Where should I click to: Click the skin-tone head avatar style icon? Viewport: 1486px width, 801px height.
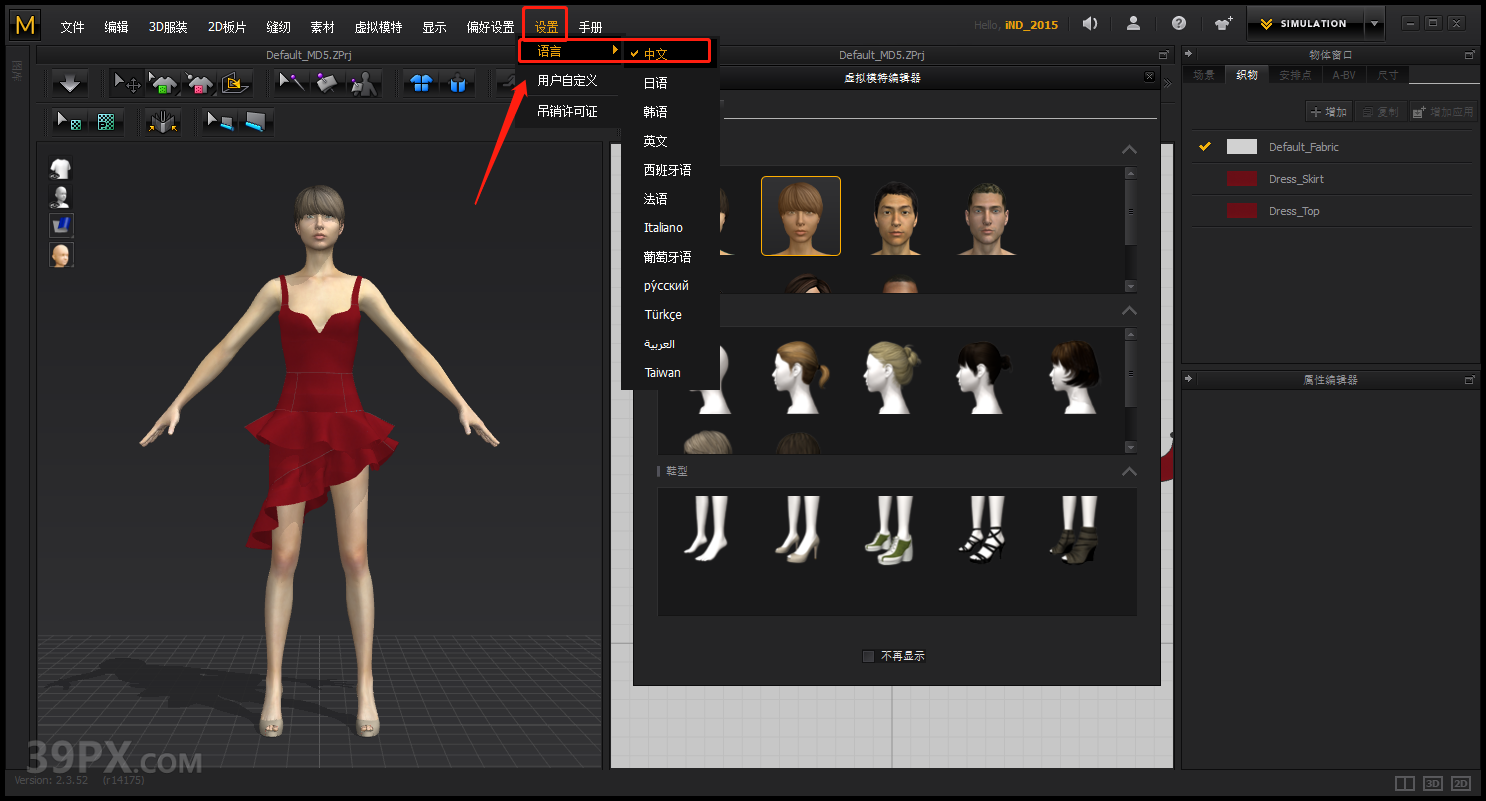[61, 255]
